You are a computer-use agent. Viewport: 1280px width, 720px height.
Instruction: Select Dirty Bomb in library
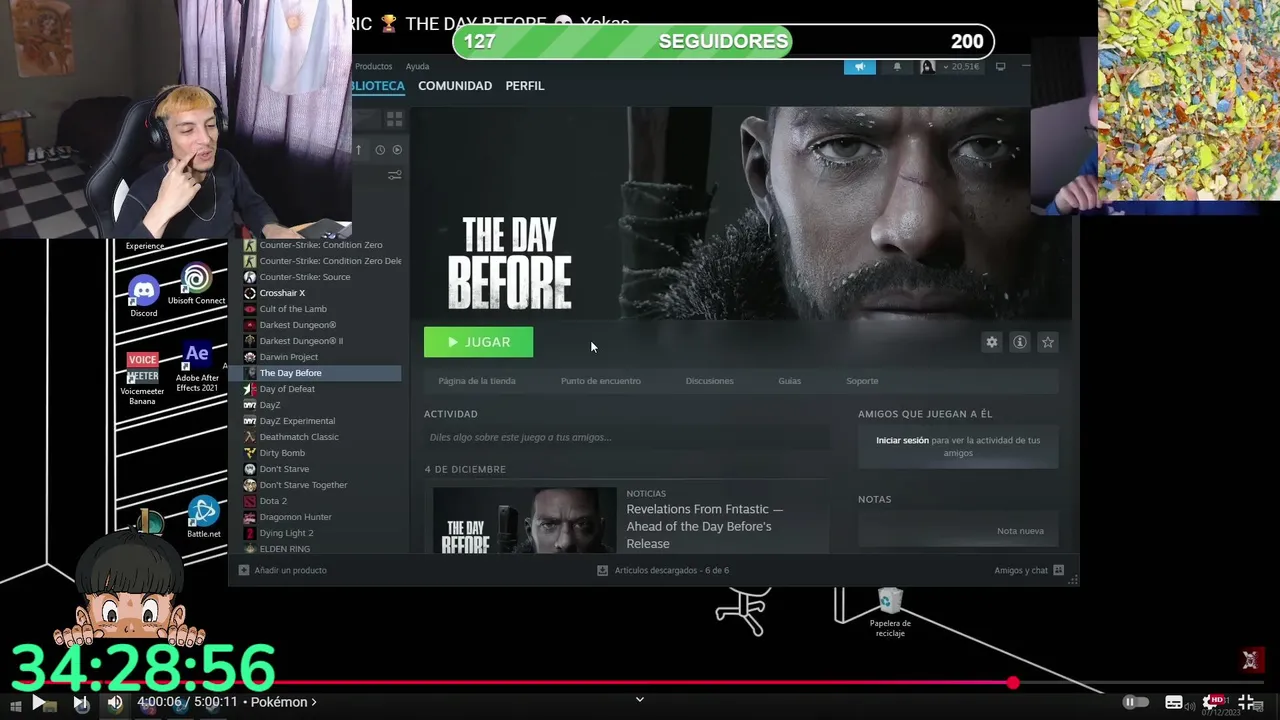[282, 453]
